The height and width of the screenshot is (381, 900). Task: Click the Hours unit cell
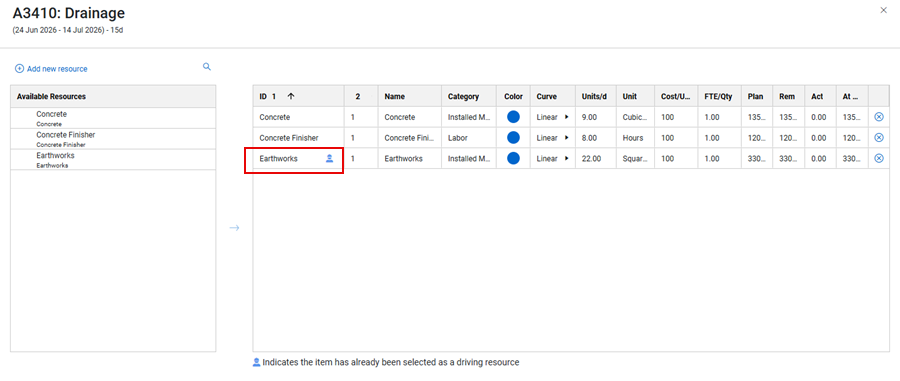(635, 138)
